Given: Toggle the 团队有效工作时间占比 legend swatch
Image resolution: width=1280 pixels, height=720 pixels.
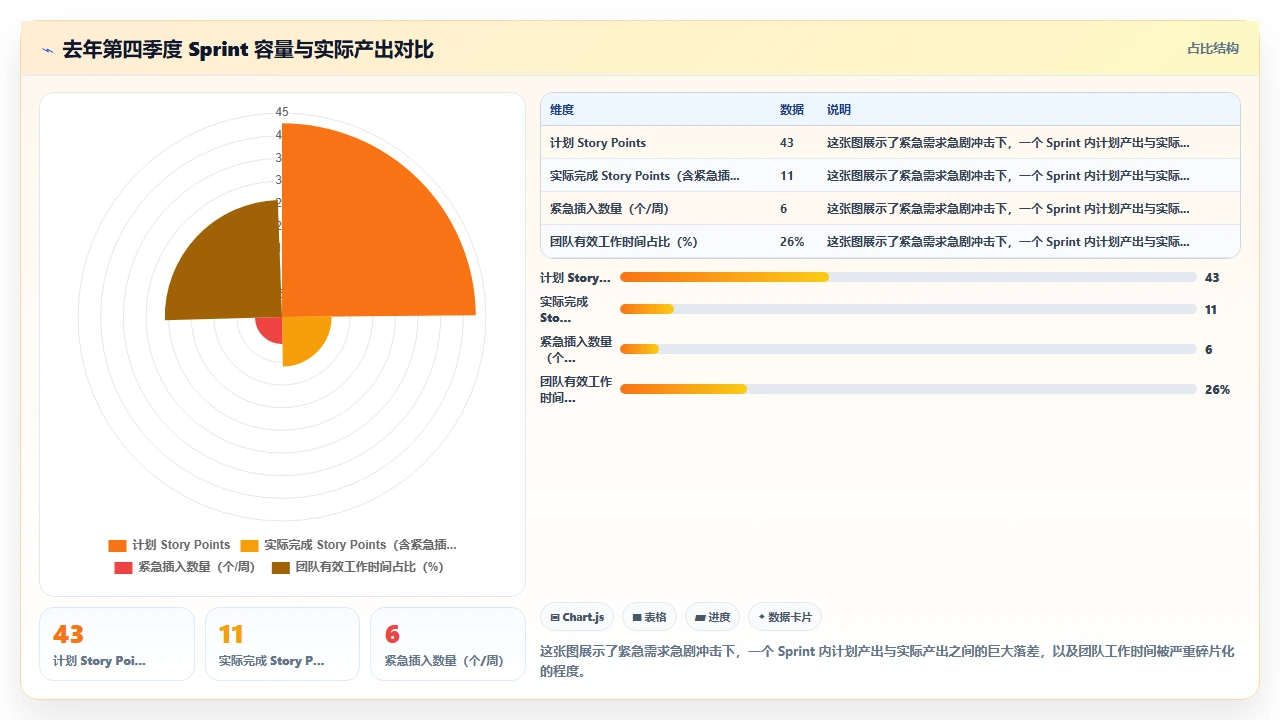Looking at the screenshot, I should pyautogui.click(x=281, y=567).
